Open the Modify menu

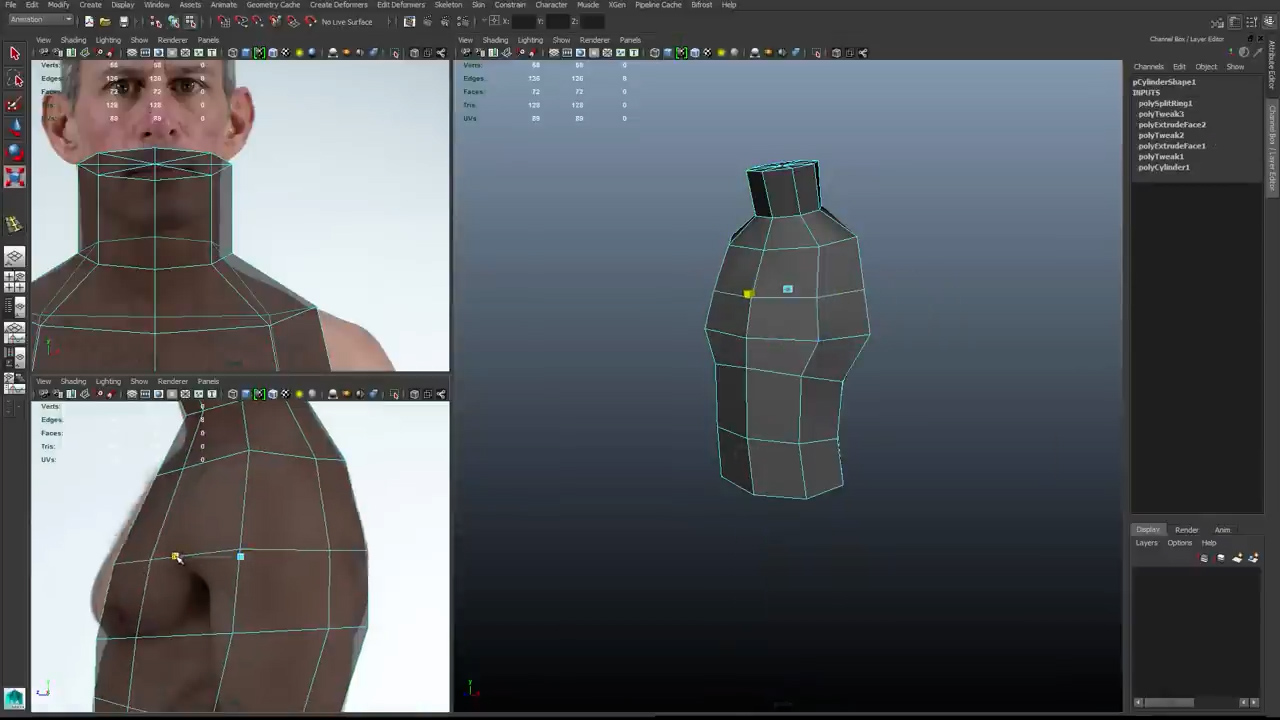click(x=58, y=5)
